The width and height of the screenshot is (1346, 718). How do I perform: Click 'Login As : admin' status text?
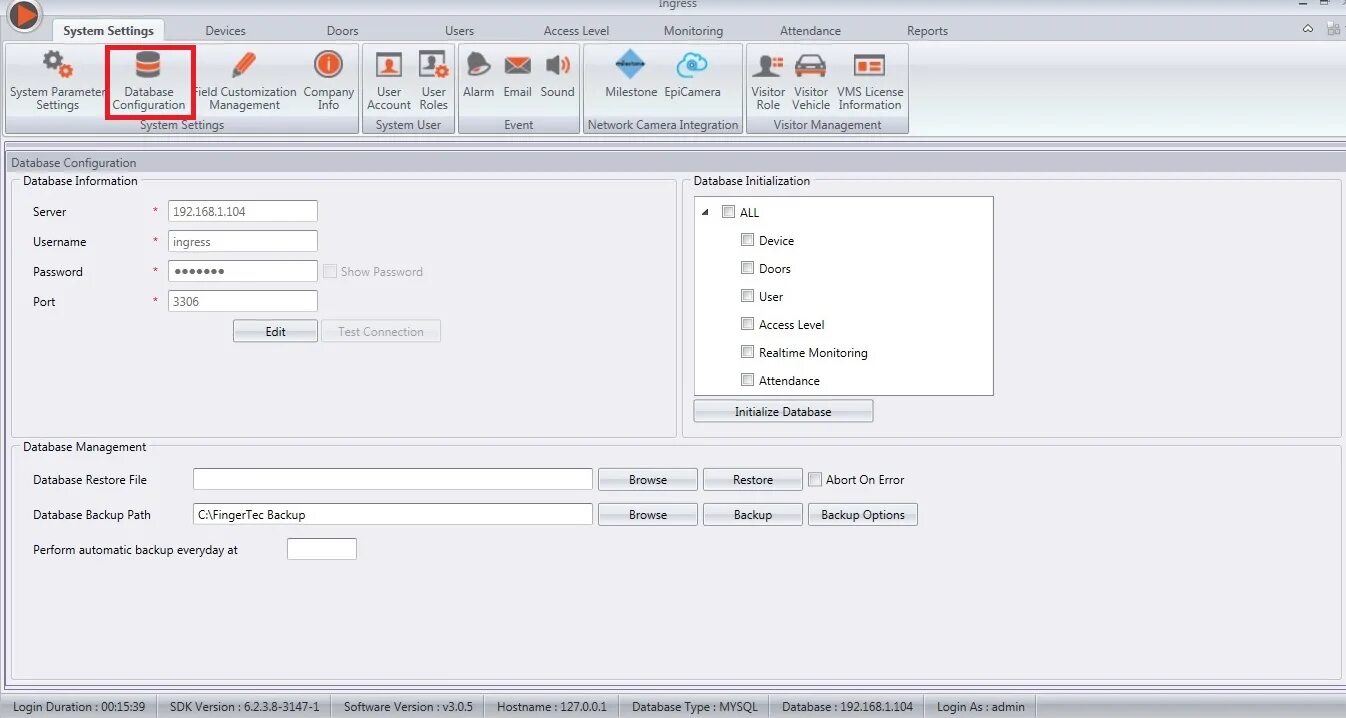point(981,706)
